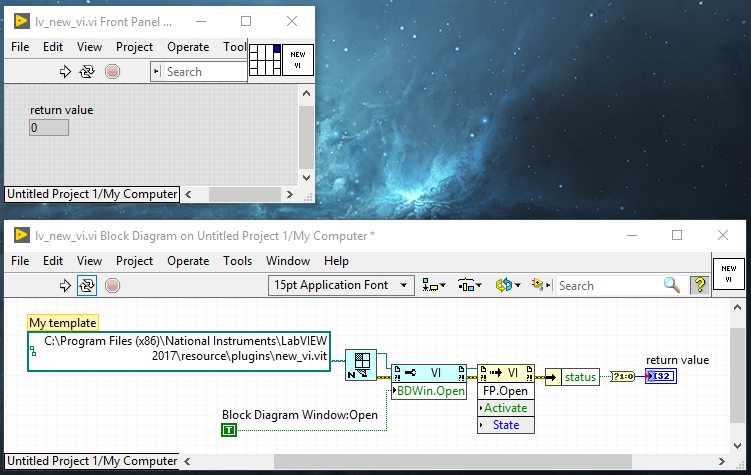Click the NEW VI icon in Front Panel
This screenshot has height=475, width=751.
[297, 59]
